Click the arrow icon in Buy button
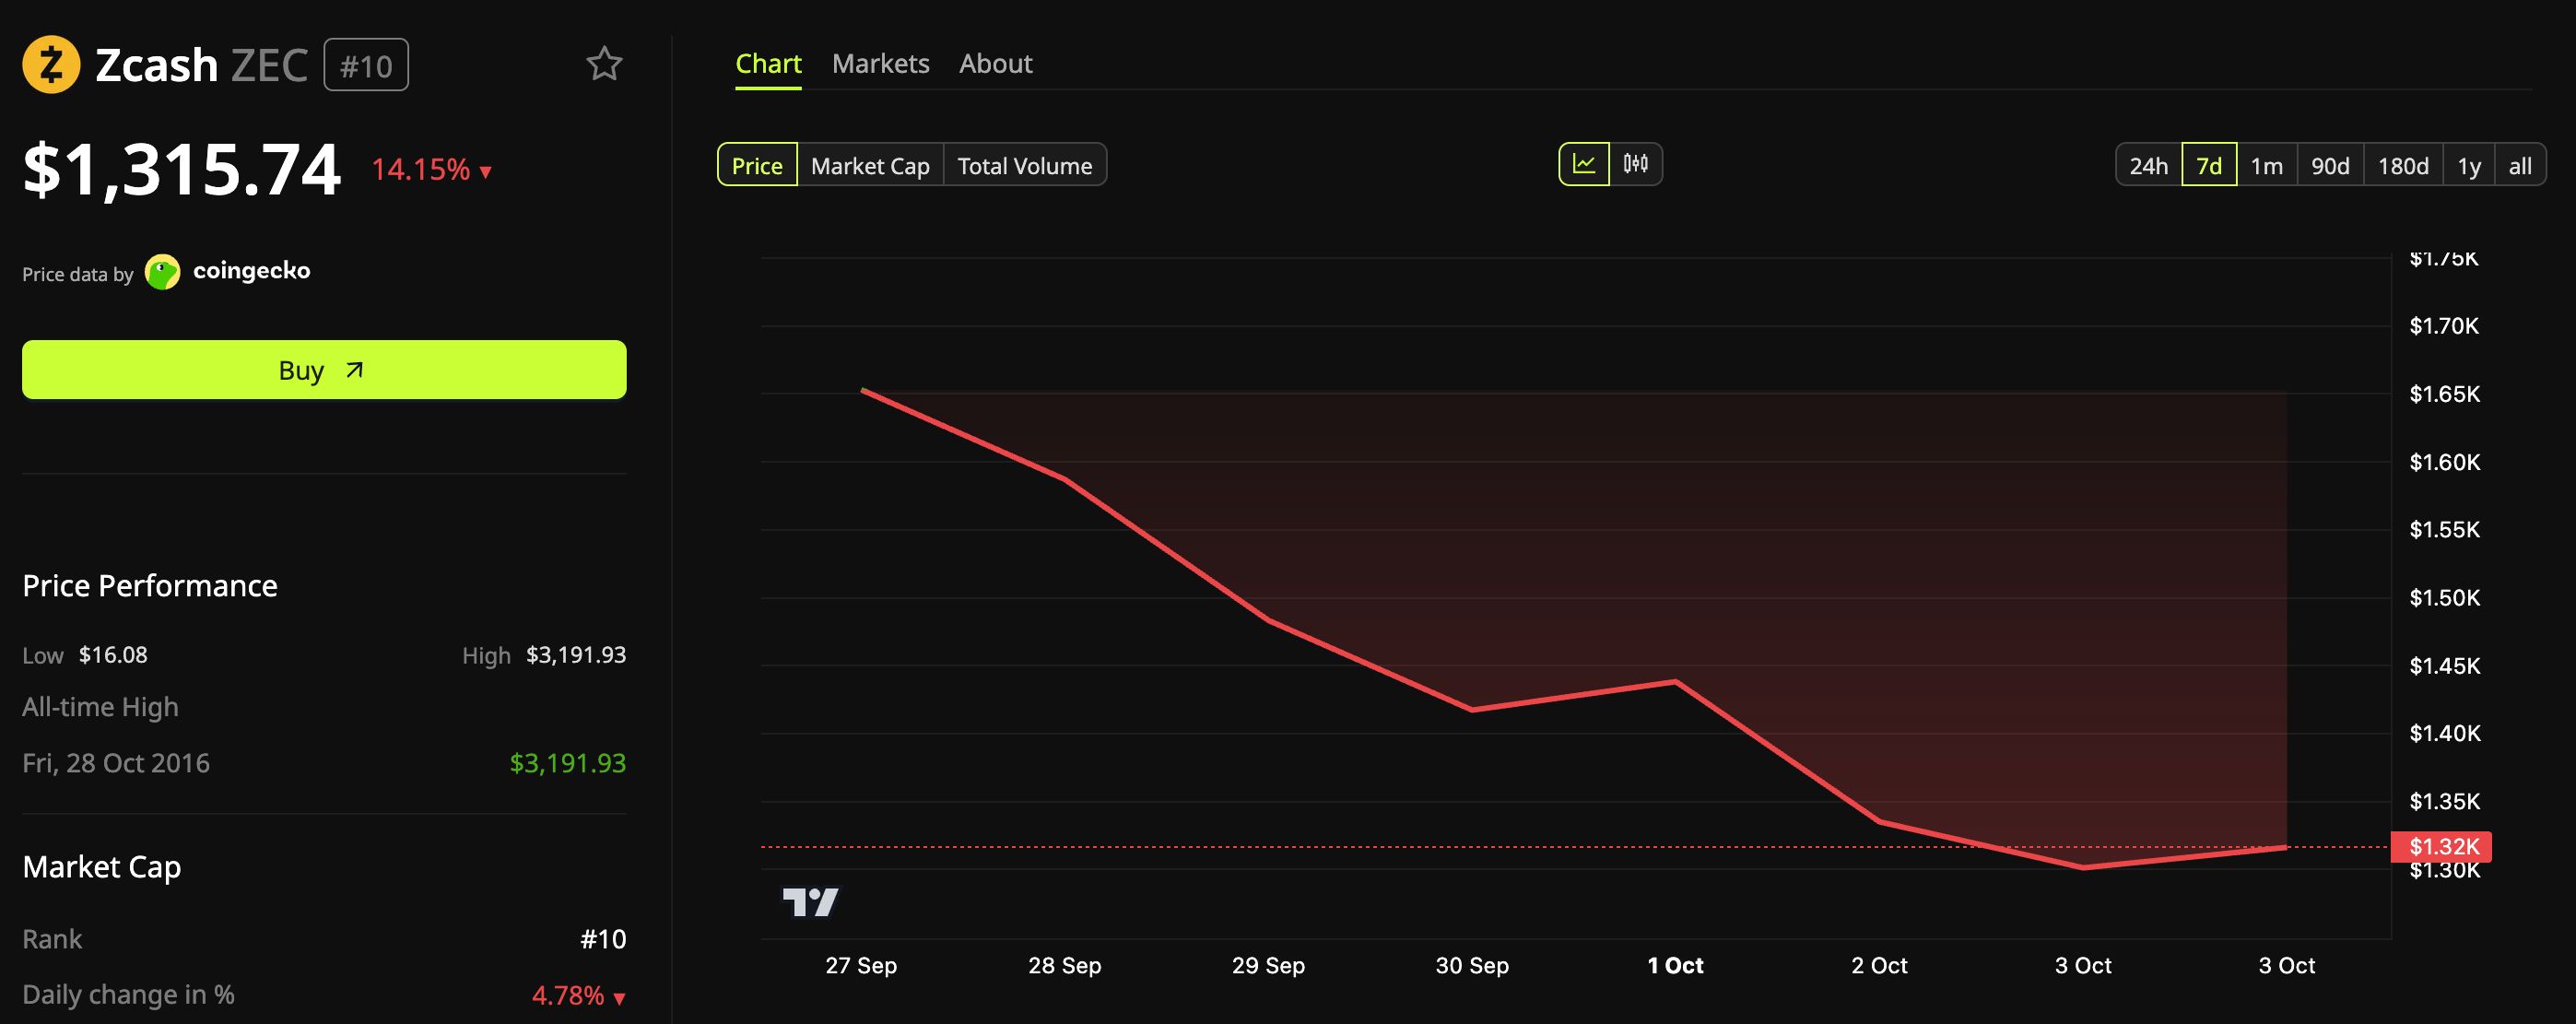This screenshot has width=2576, height=1024. 354,370
